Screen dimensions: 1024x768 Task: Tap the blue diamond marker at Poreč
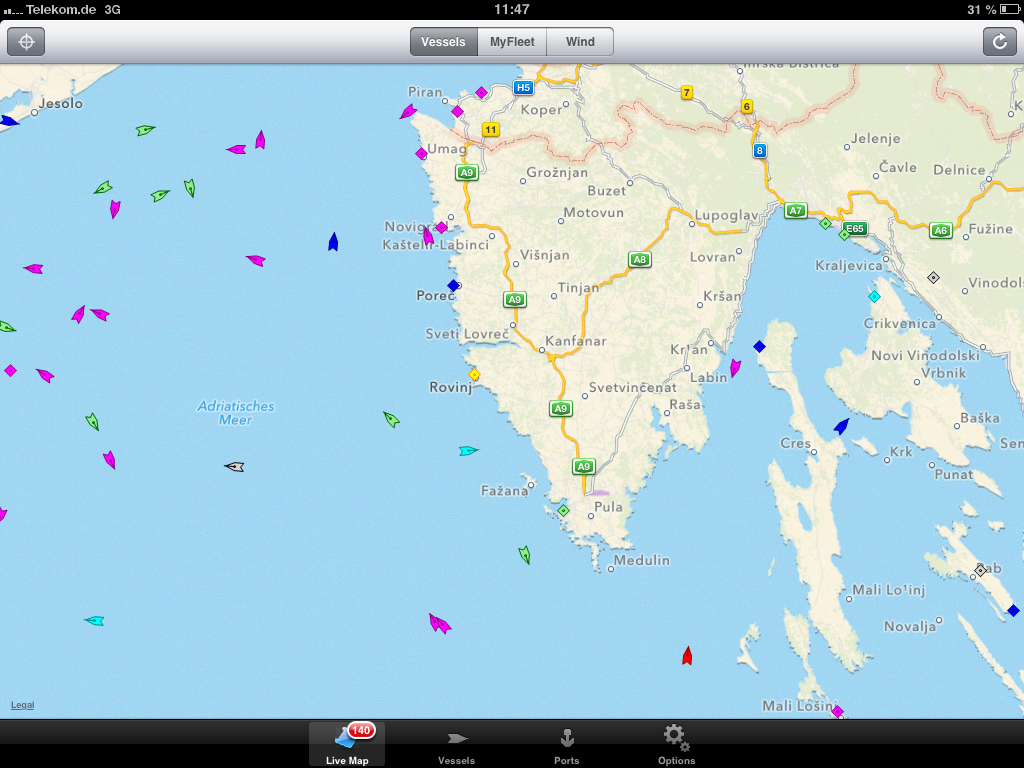pos(453,285)
